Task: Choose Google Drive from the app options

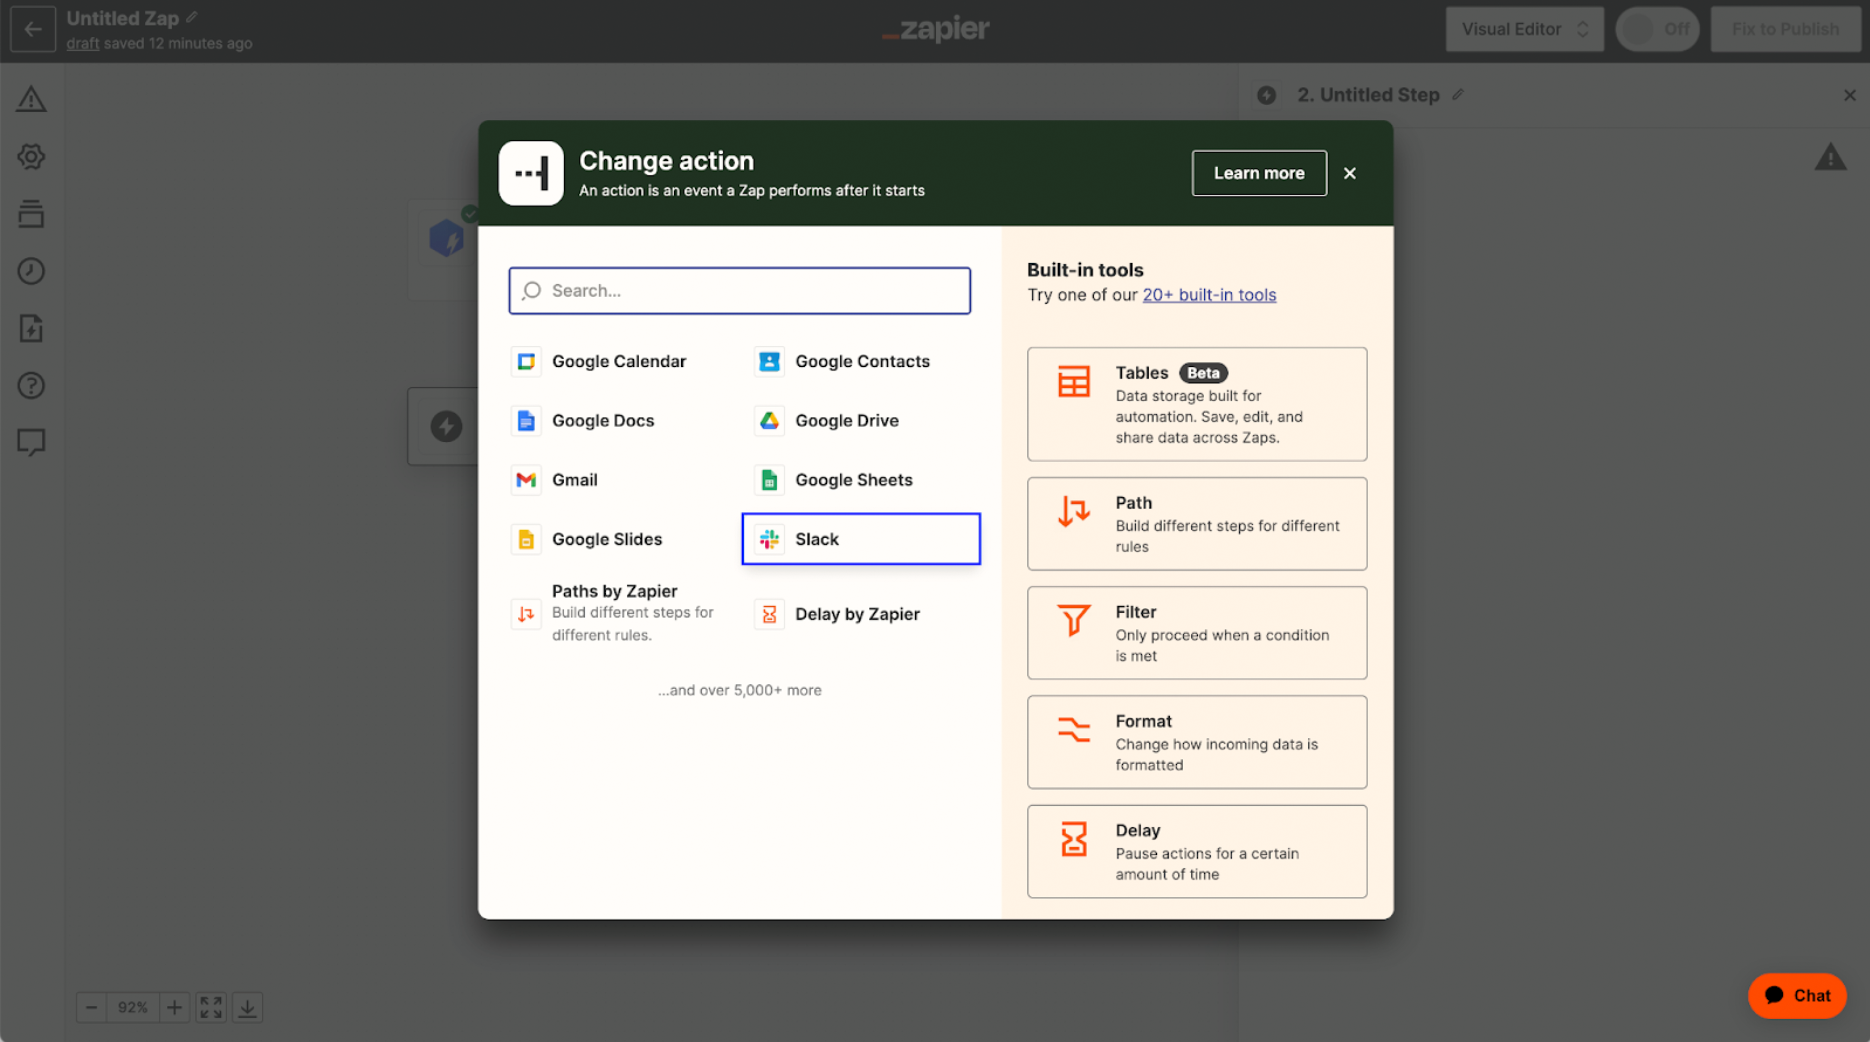Action: pyautogui.click(x=846, y=420)
